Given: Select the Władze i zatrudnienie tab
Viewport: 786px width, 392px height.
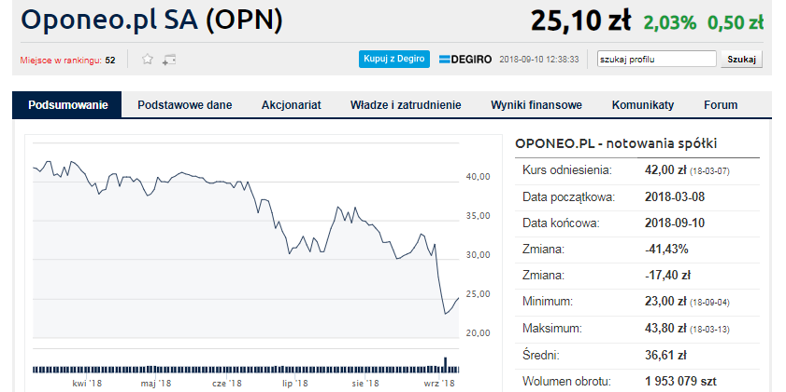Looking at the screenshot, I should click(x=406, y=105).
